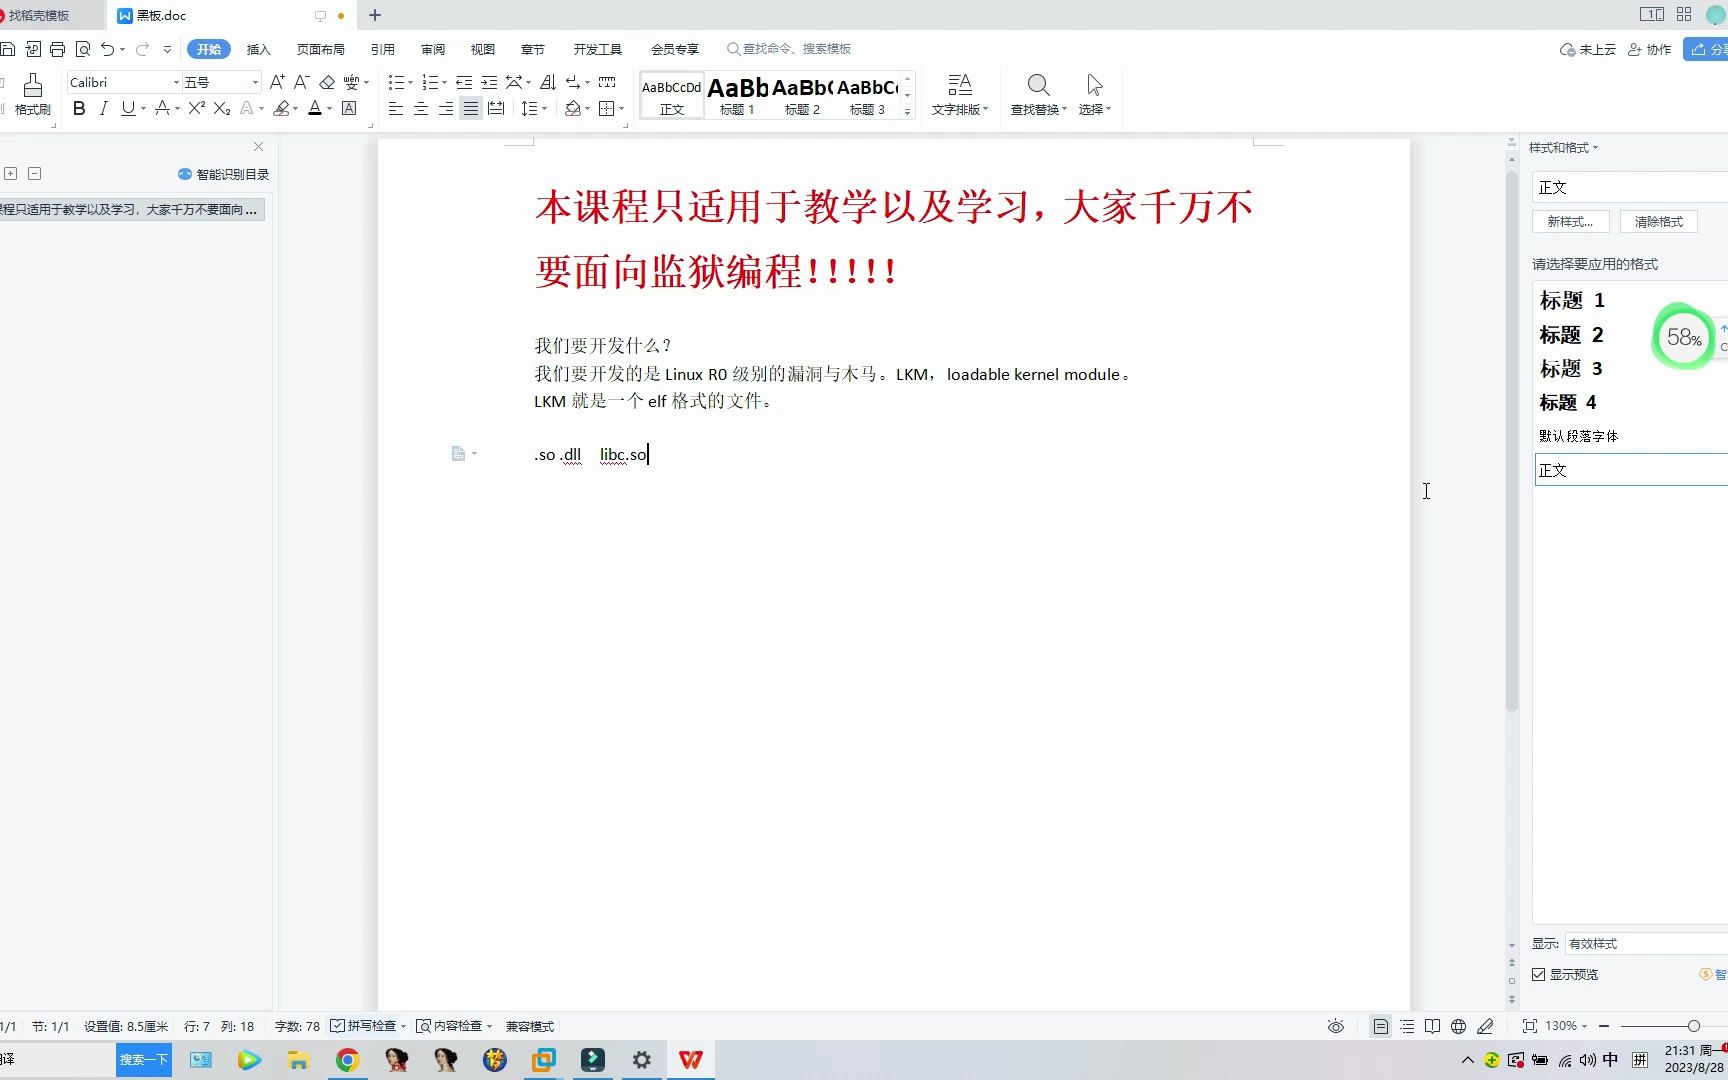Click the Save icon in quick toolbar
This screenshot has width=1728, height=1080.
coord(8,49)
